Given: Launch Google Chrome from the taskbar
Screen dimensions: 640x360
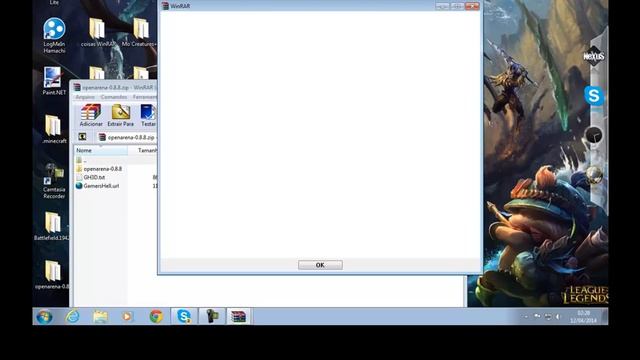Looking at the screenshot, I should pyautogui.click(x=156, y=316).
